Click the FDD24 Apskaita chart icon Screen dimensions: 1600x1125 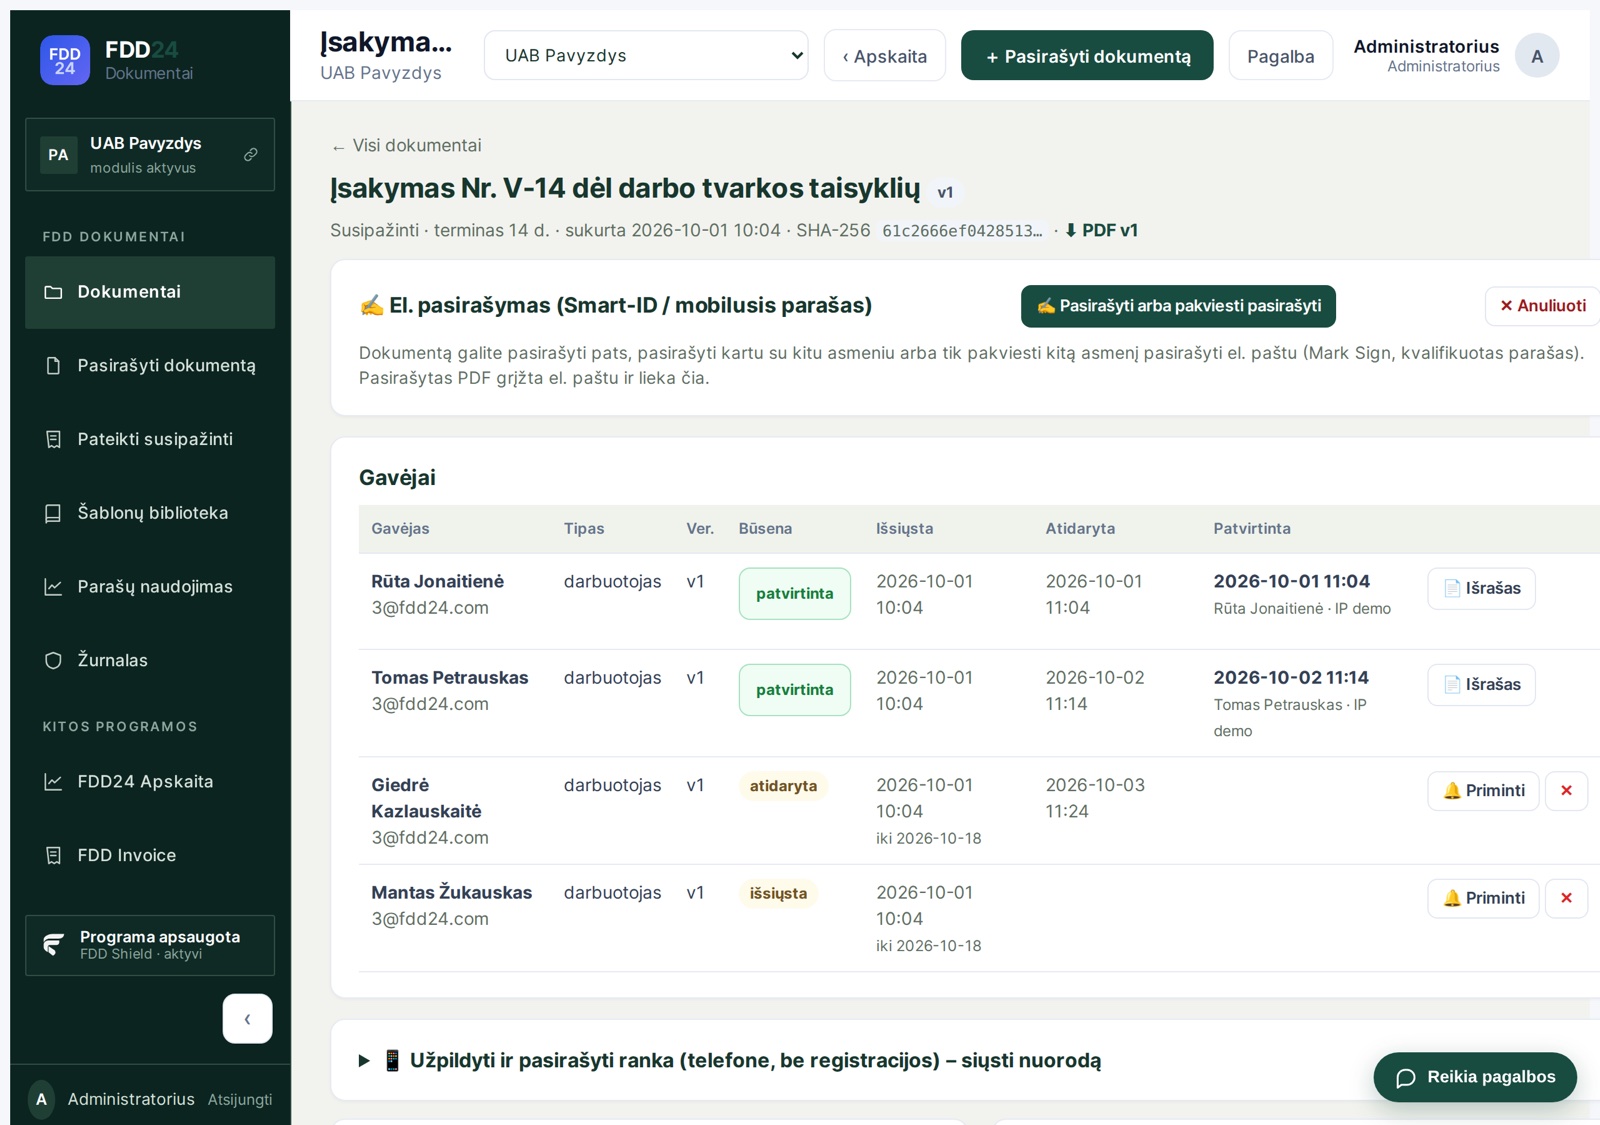[x=53, y=782]
